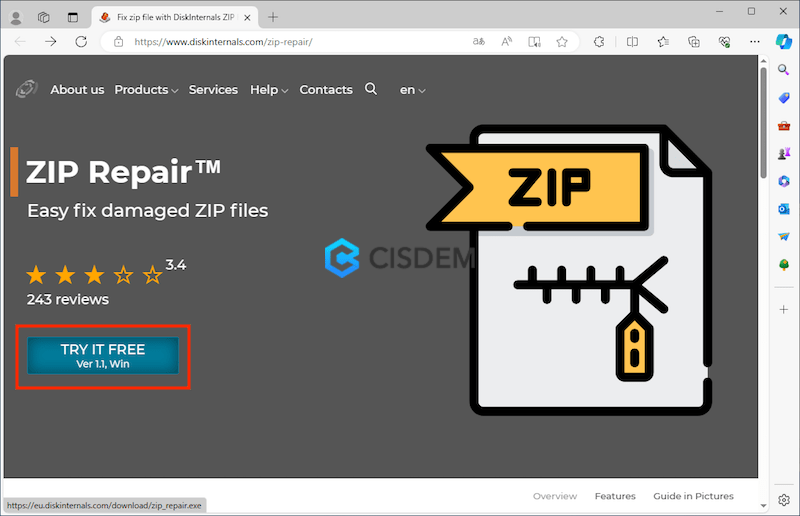Click the TRY IT FREE button
Image resolution: width=800 pixels, height=516 pixels.
[103, 356]
